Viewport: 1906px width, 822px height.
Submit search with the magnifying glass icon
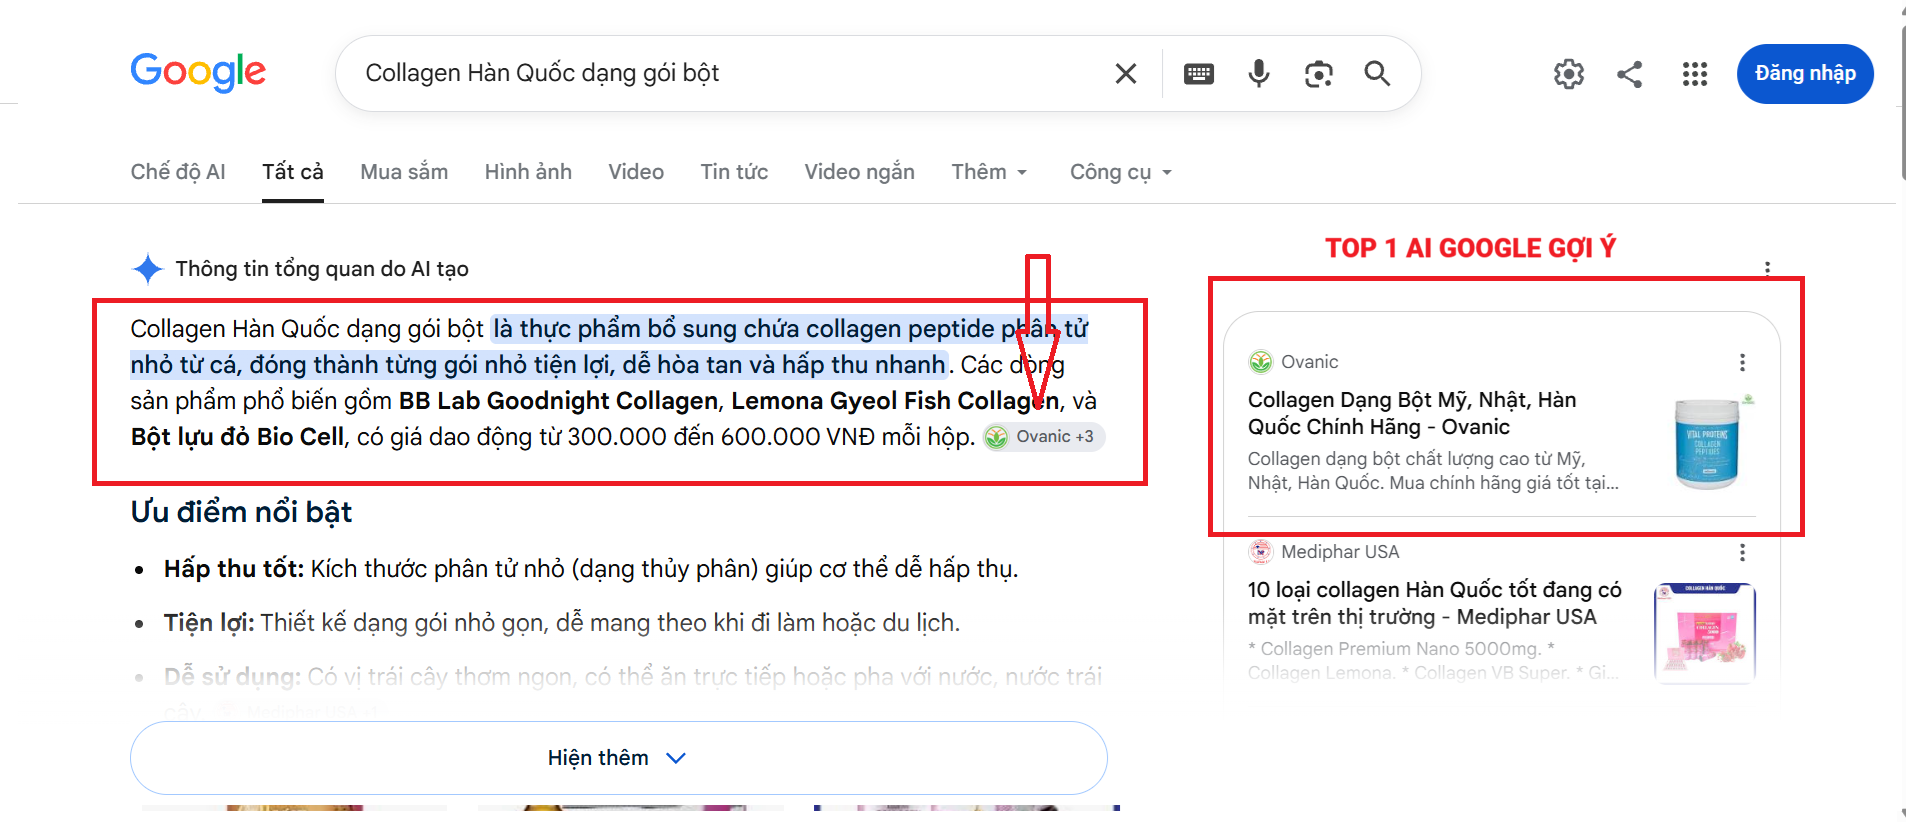[1377, 73]
